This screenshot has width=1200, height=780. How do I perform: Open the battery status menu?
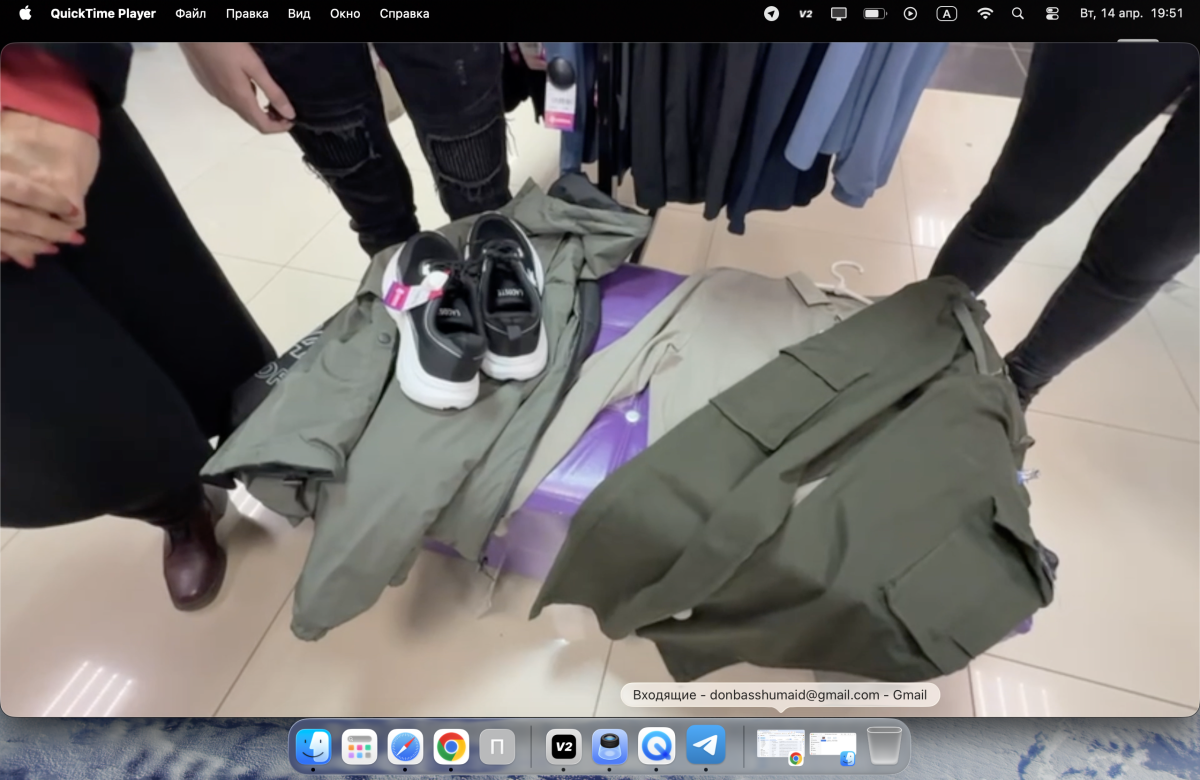[875, 14]
